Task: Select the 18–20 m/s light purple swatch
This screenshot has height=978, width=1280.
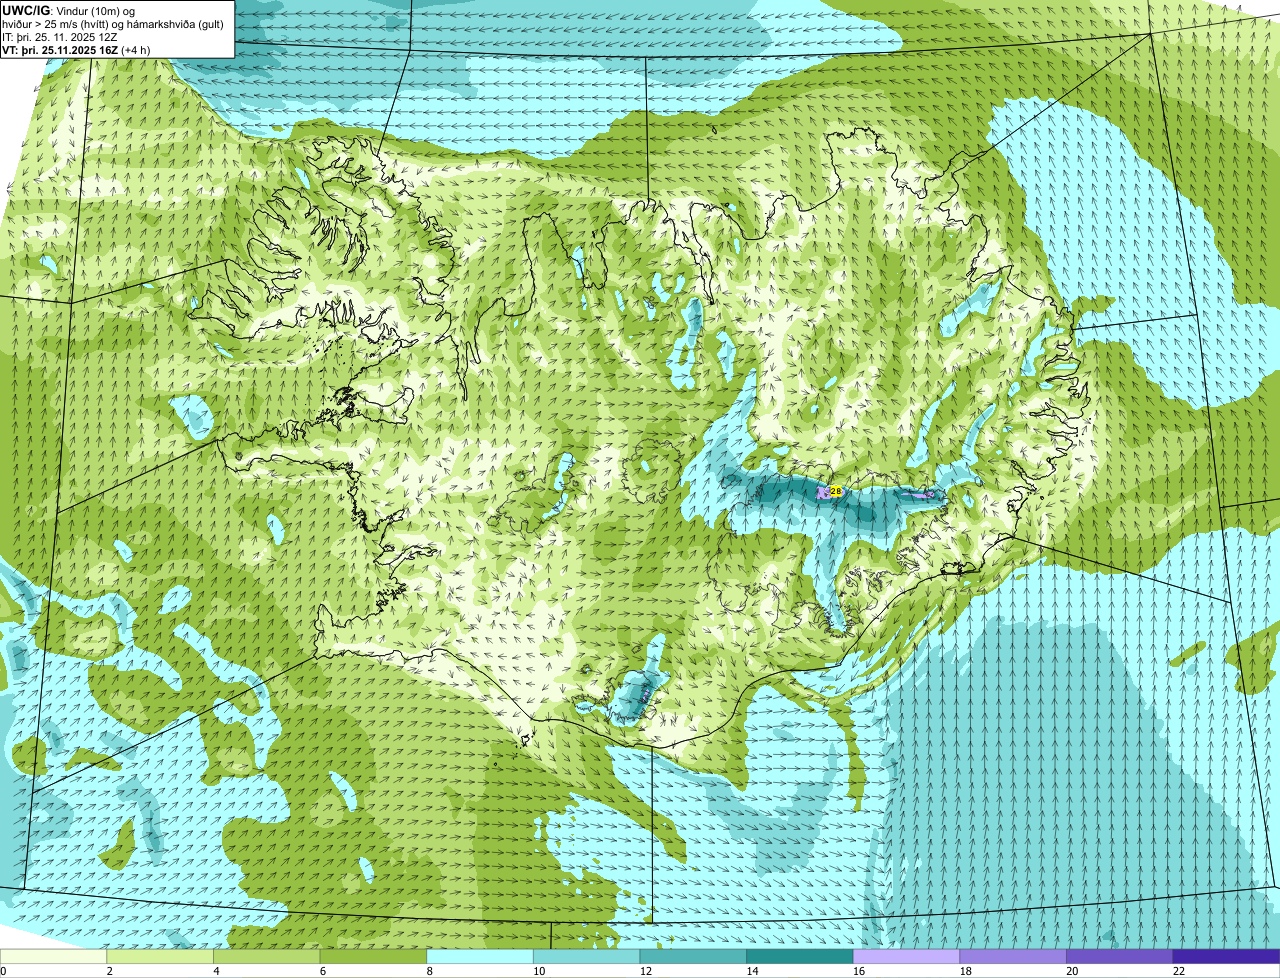Action: (1013, 956)
